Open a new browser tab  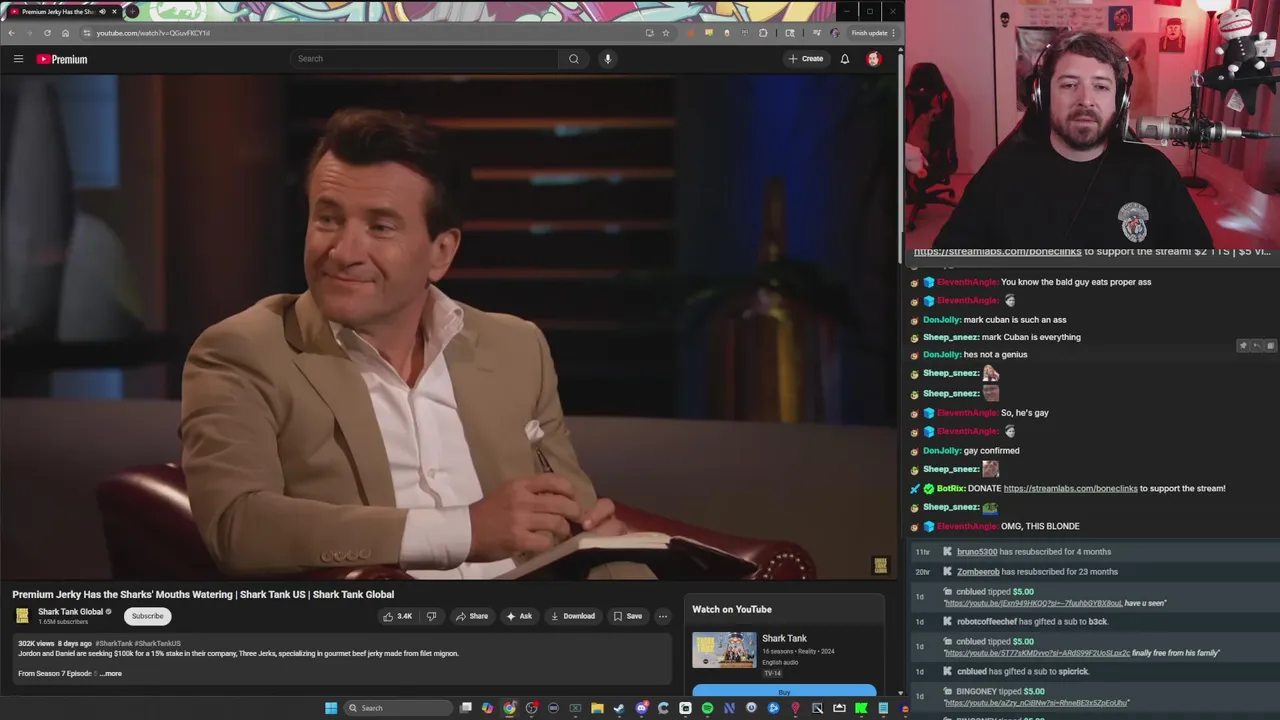click(x=132, y=12)
